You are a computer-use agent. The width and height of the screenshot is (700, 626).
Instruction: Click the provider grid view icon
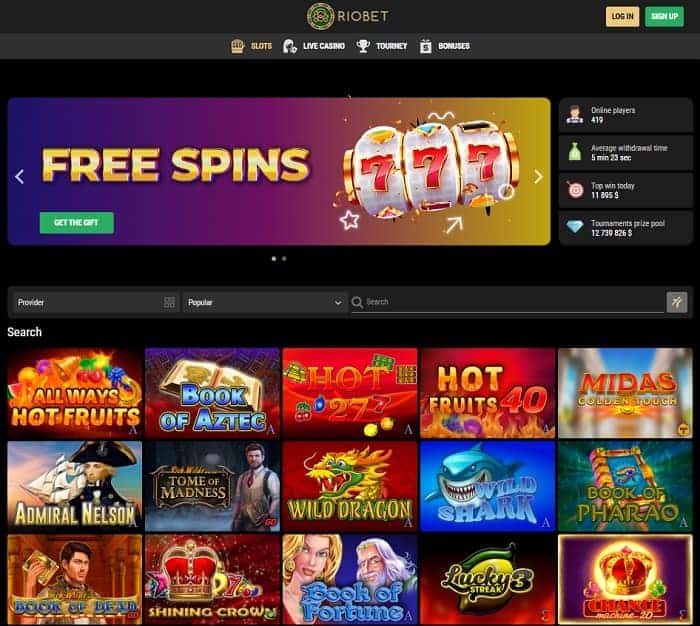click(169, 302)
